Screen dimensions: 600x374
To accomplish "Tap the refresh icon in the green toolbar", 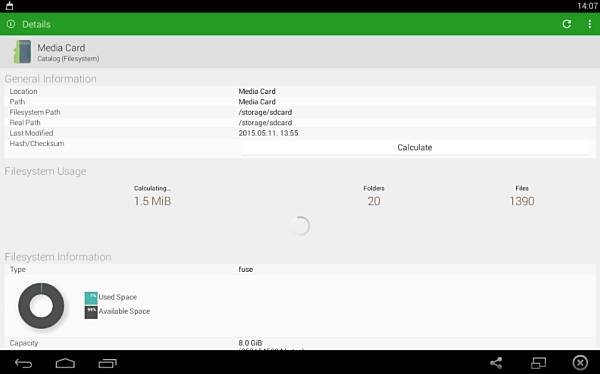I will point(567,24).
